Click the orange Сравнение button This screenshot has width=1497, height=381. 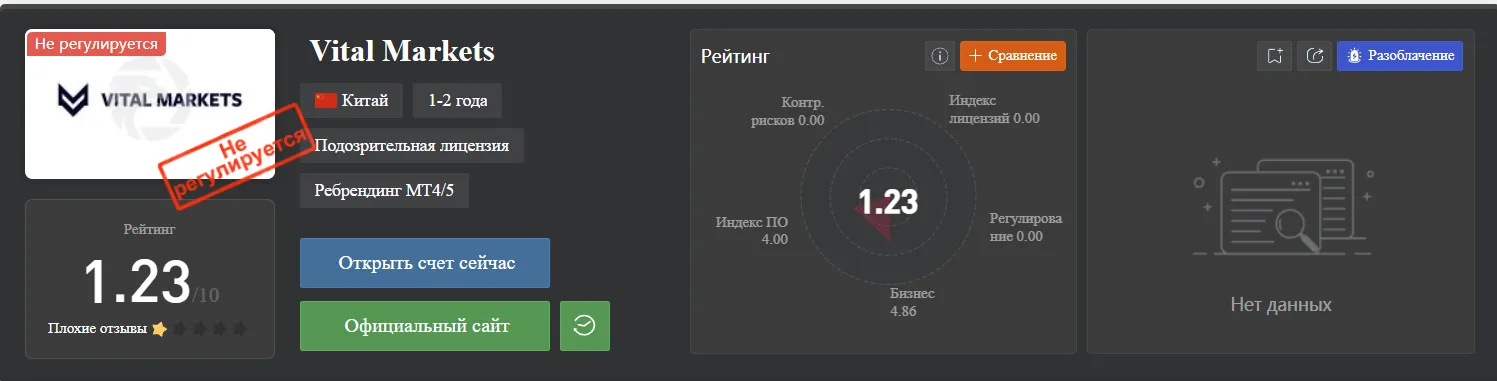tap(1013, 56)
